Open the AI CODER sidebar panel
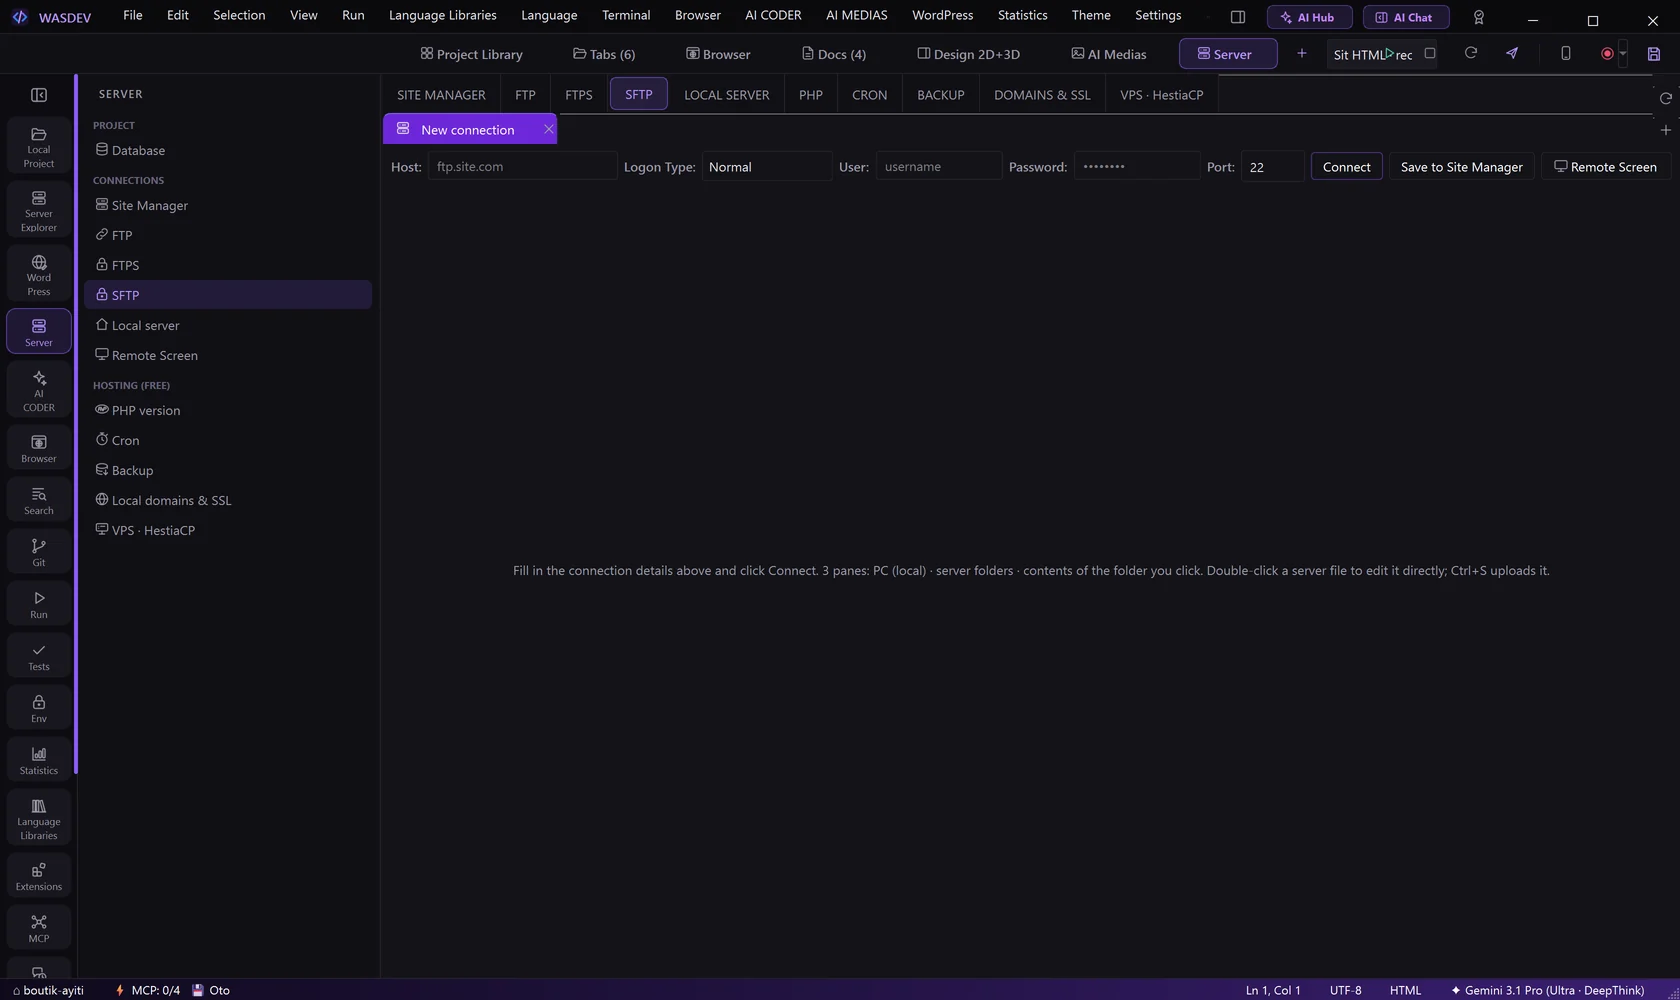Image resolution: width=1680 pixels, height=1000 pixels. 39,390
